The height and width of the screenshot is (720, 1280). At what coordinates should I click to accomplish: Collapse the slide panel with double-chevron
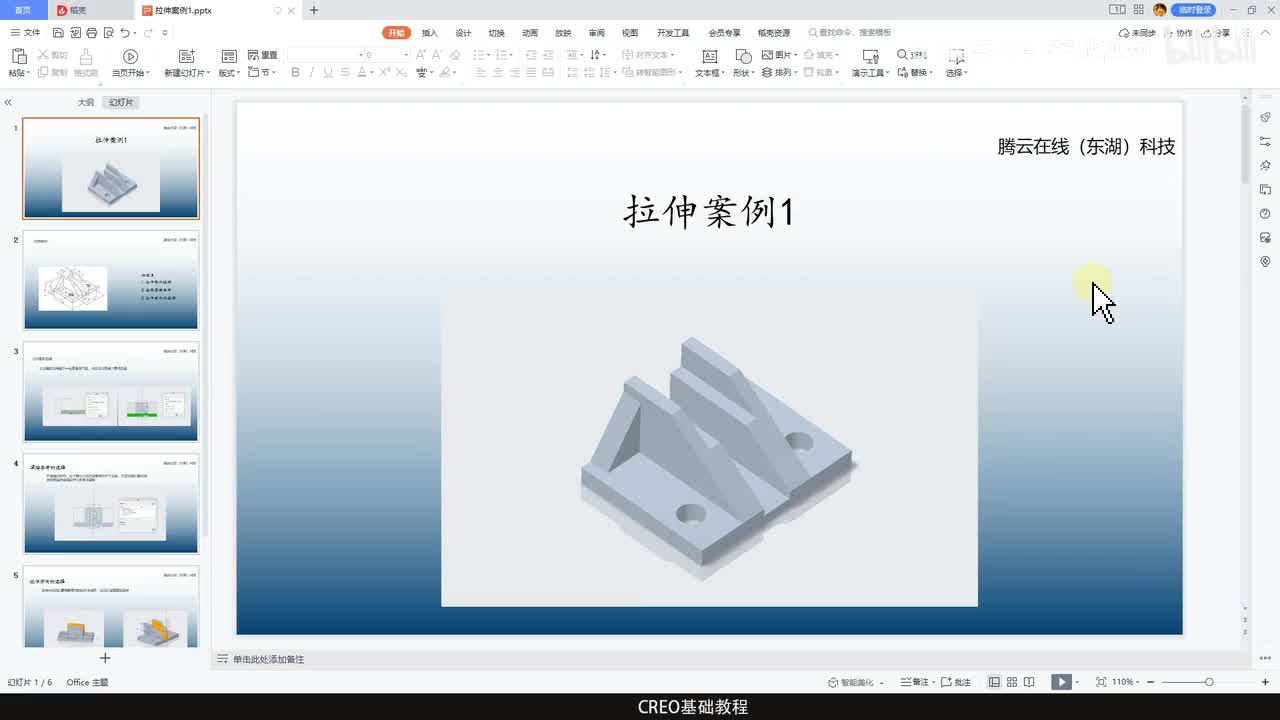pyautogui.click(x=8, y=102)
